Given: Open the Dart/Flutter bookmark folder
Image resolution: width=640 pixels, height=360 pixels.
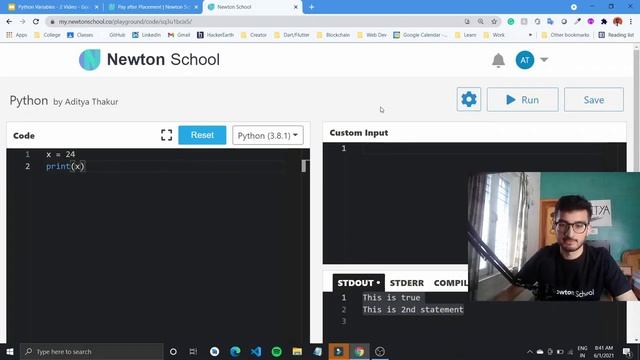Looking at the screenshot, I should pyautogui.click(x=292, y=35).
